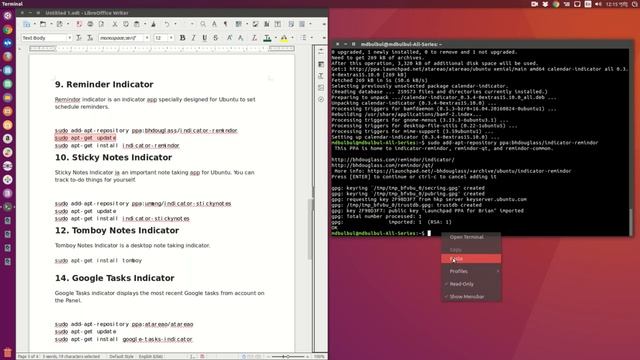Screen dimensions: 640x360
Task: Expand the new document dropdown arrow
Action: point(34,24)
